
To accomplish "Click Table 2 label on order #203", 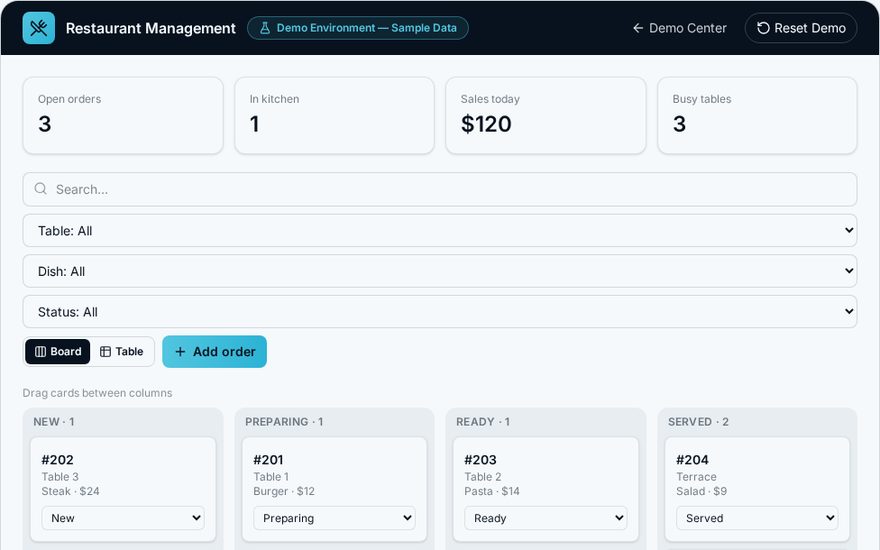I will [x=483, y=476].
